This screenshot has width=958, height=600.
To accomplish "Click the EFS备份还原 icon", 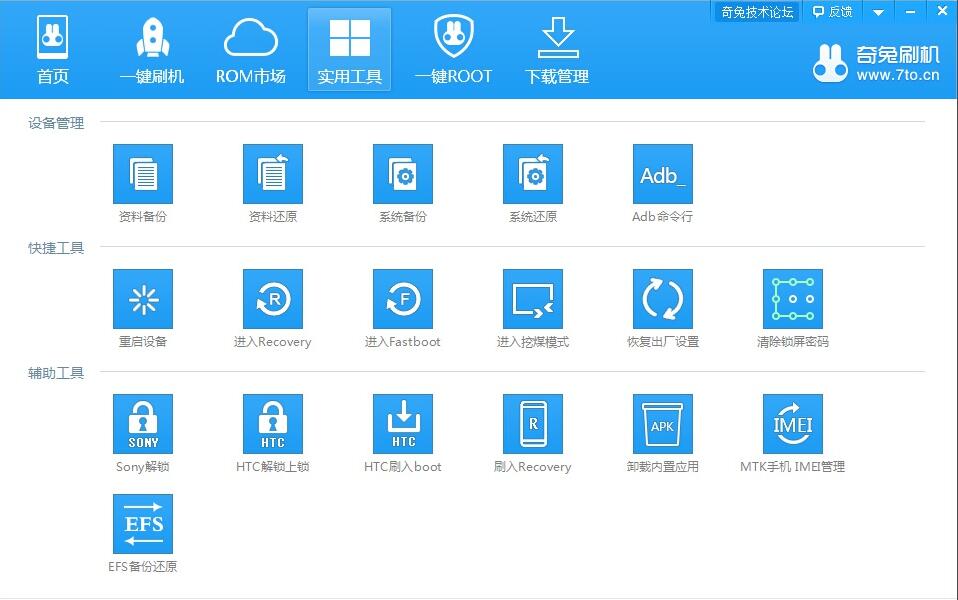I will point(142,524).
